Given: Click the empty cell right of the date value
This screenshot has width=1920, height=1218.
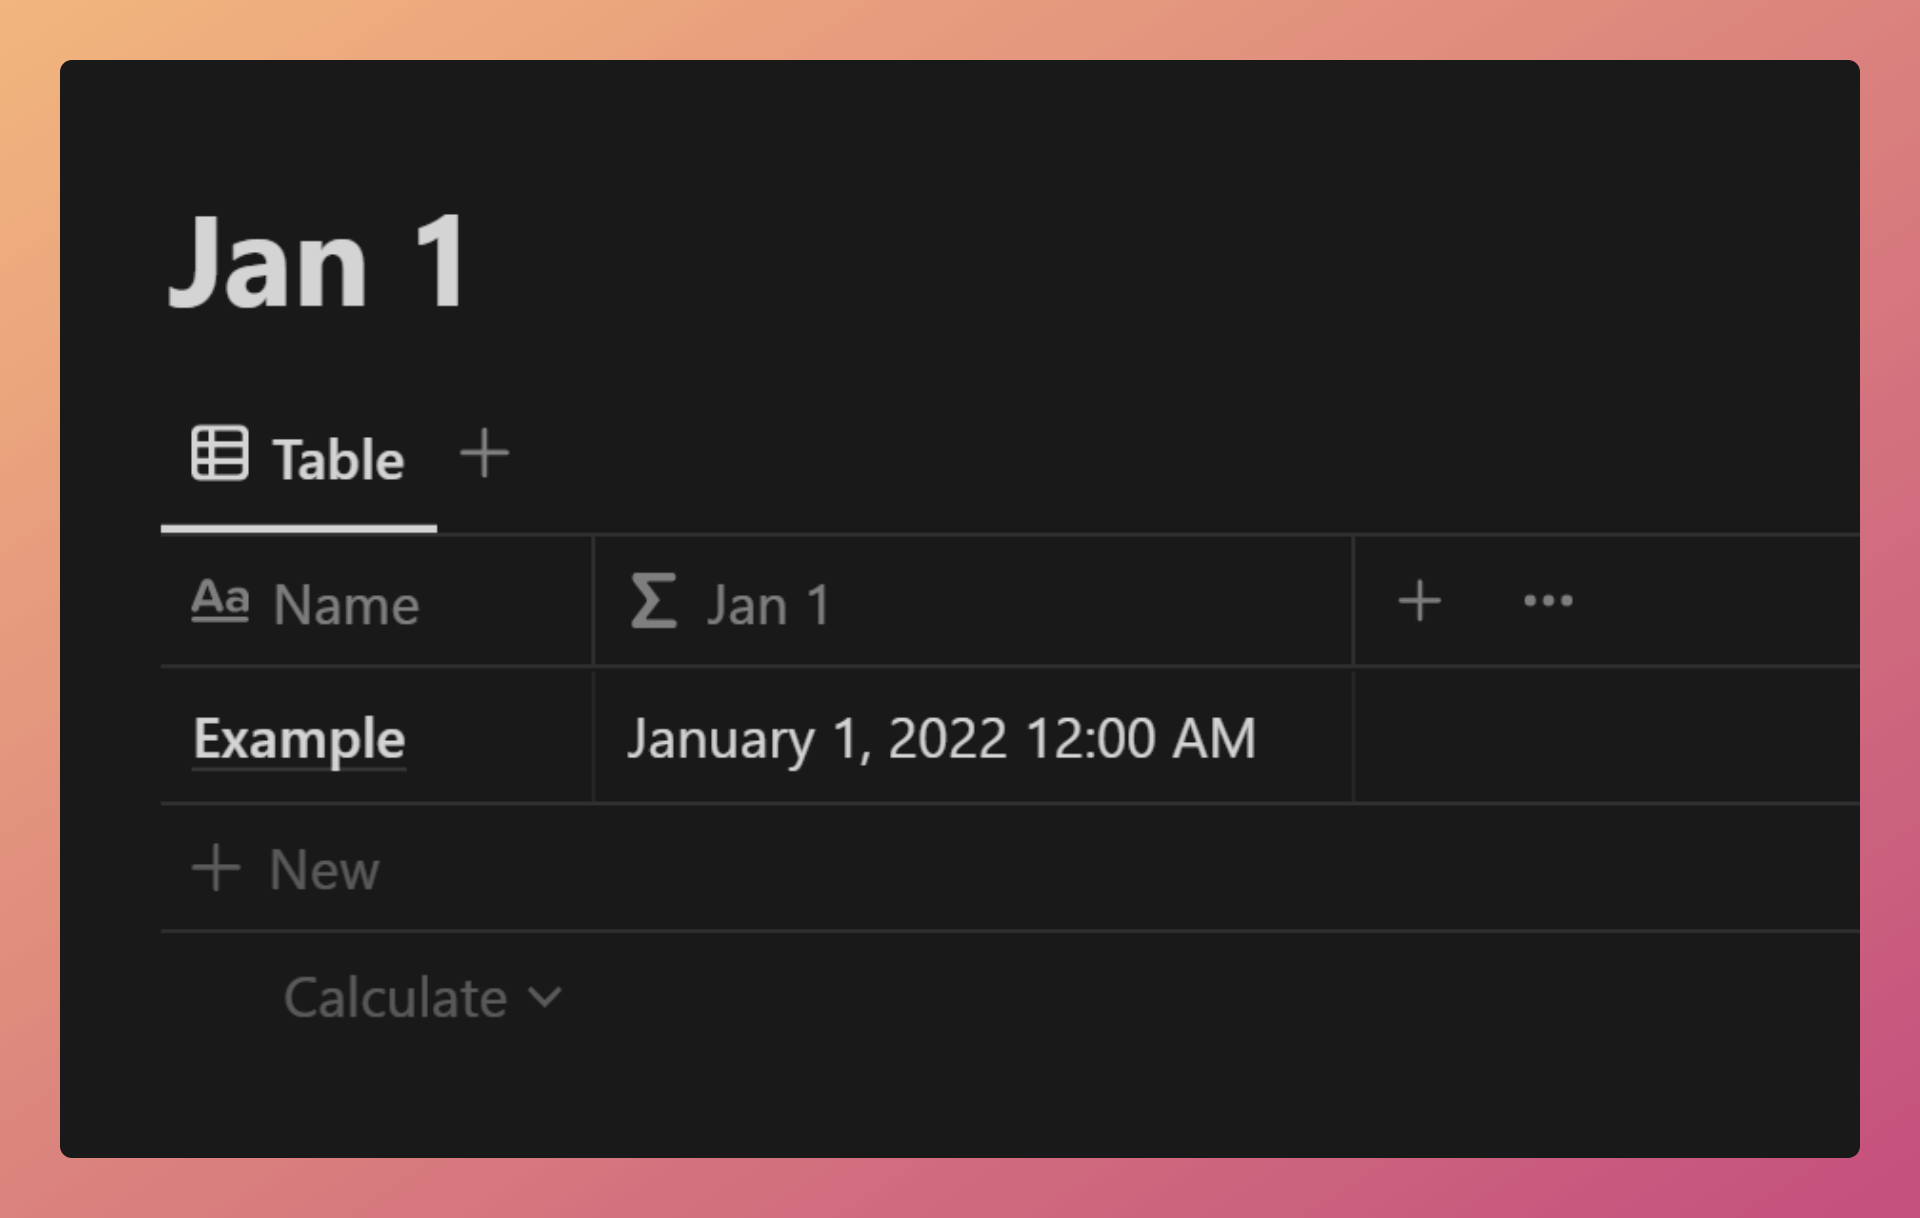Looking at the screenshot, I should point(1607,736).
